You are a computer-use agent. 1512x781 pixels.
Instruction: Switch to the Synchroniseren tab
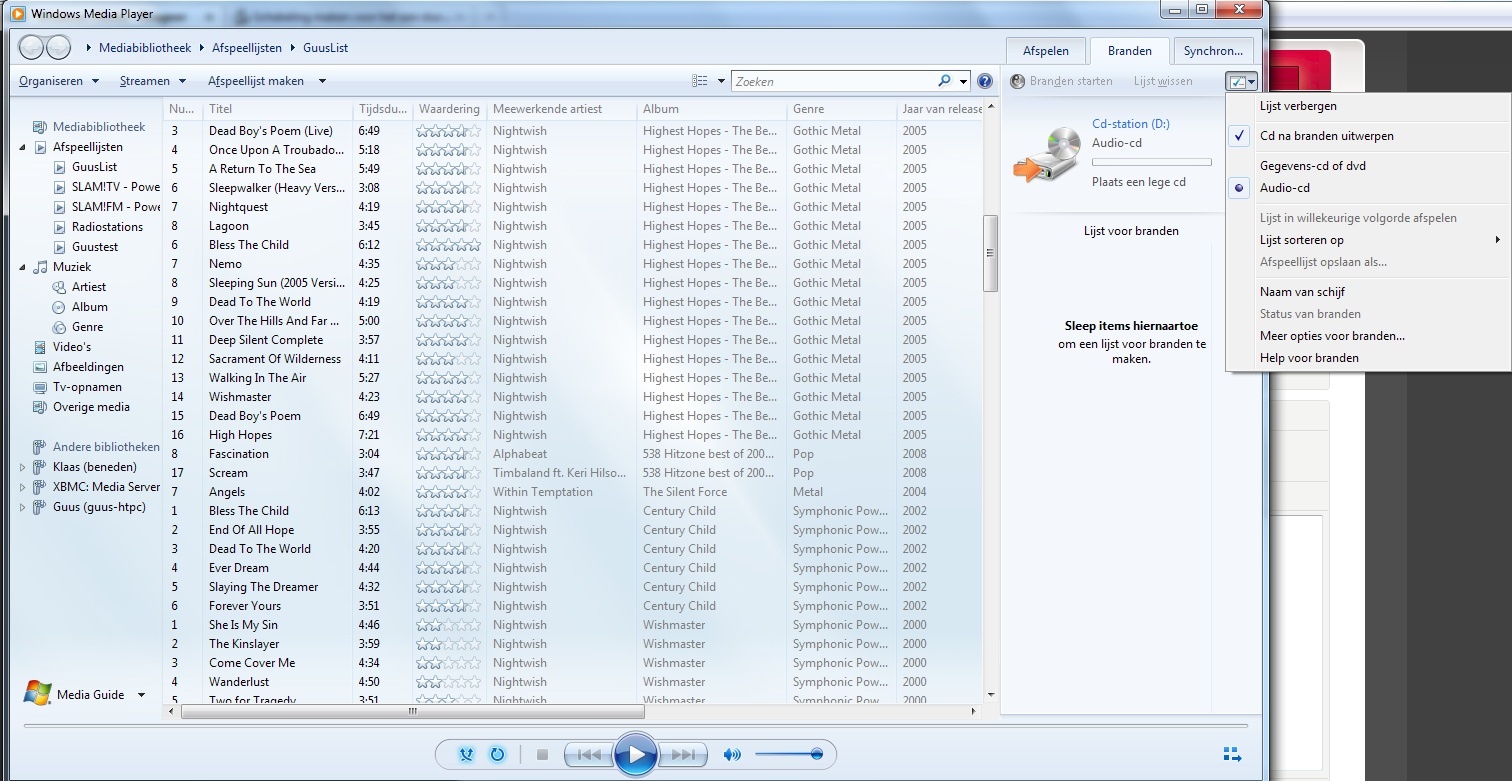click(x=1213, y=51)
